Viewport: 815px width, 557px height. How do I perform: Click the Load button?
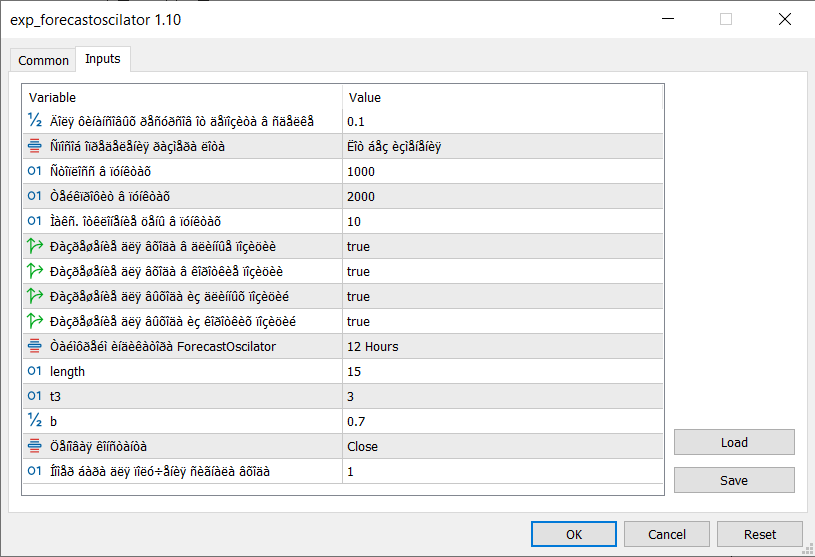pyautogui.click(x=733, y=442)
